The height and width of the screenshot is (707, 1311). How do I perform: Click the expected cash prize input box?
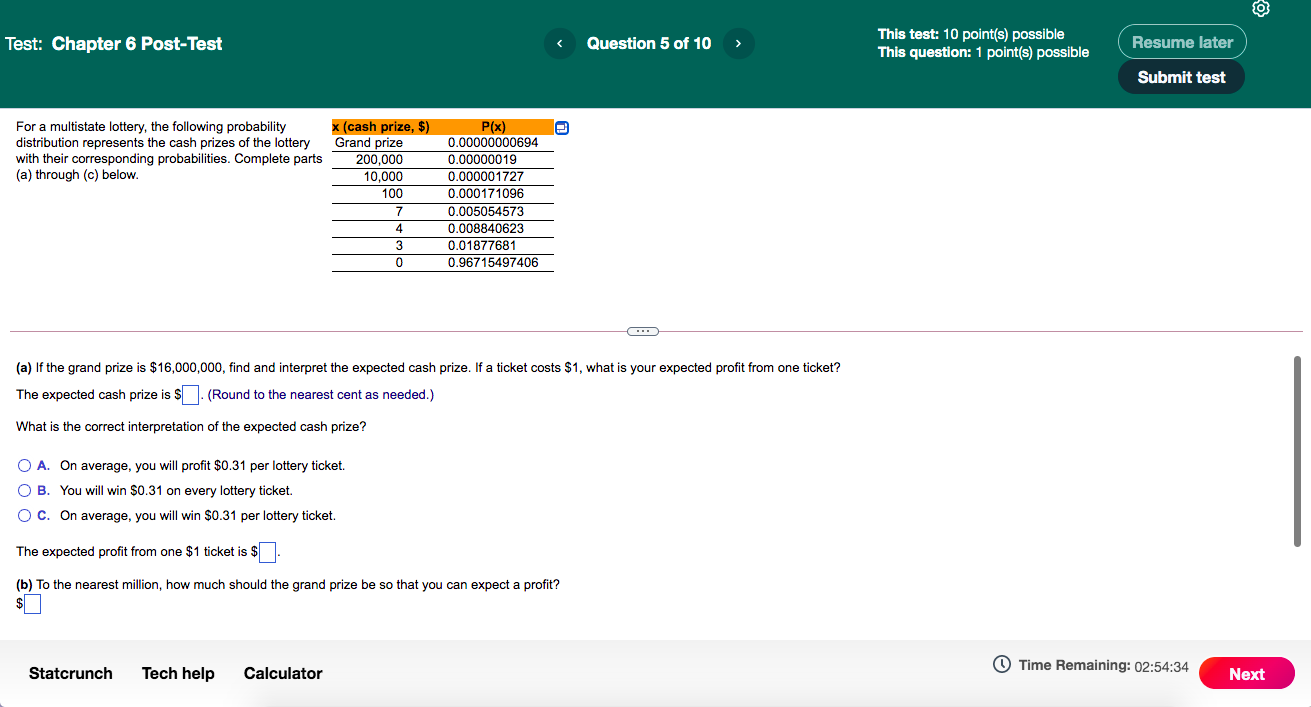pyautogui.click(x=189, y=395)
